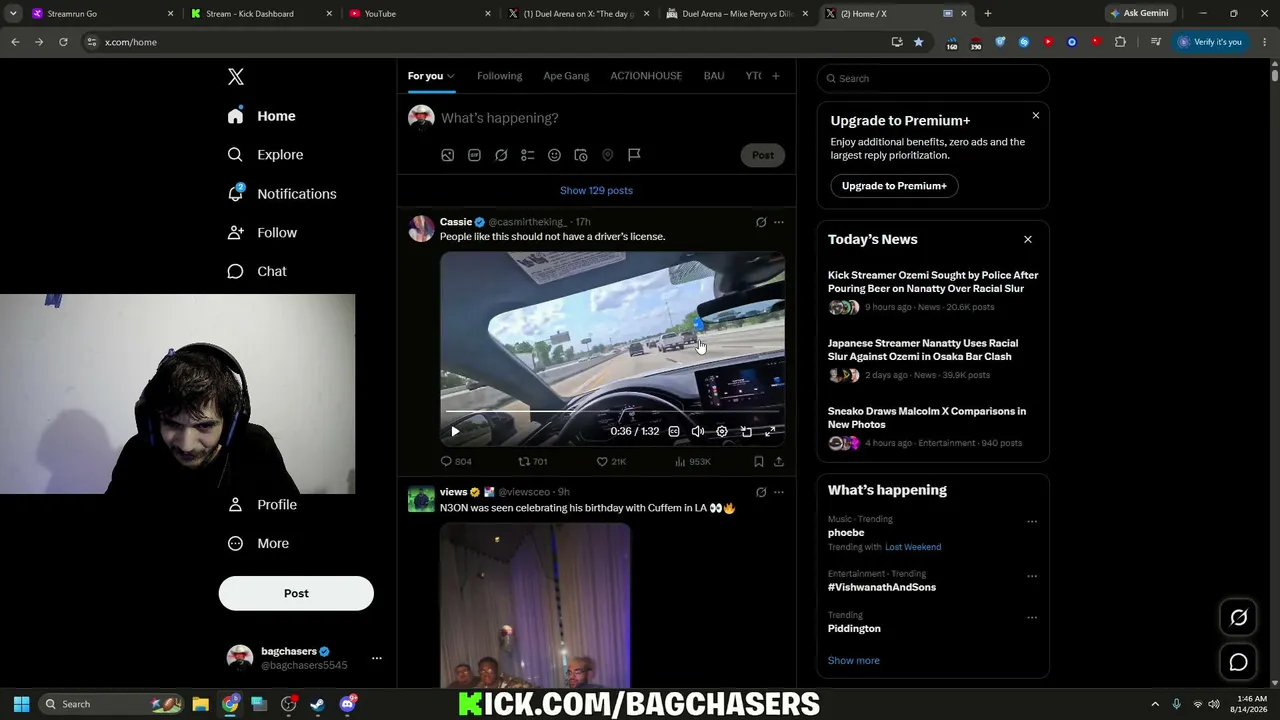
Task: Reply to Cassie's post
Action: point(456,461)
